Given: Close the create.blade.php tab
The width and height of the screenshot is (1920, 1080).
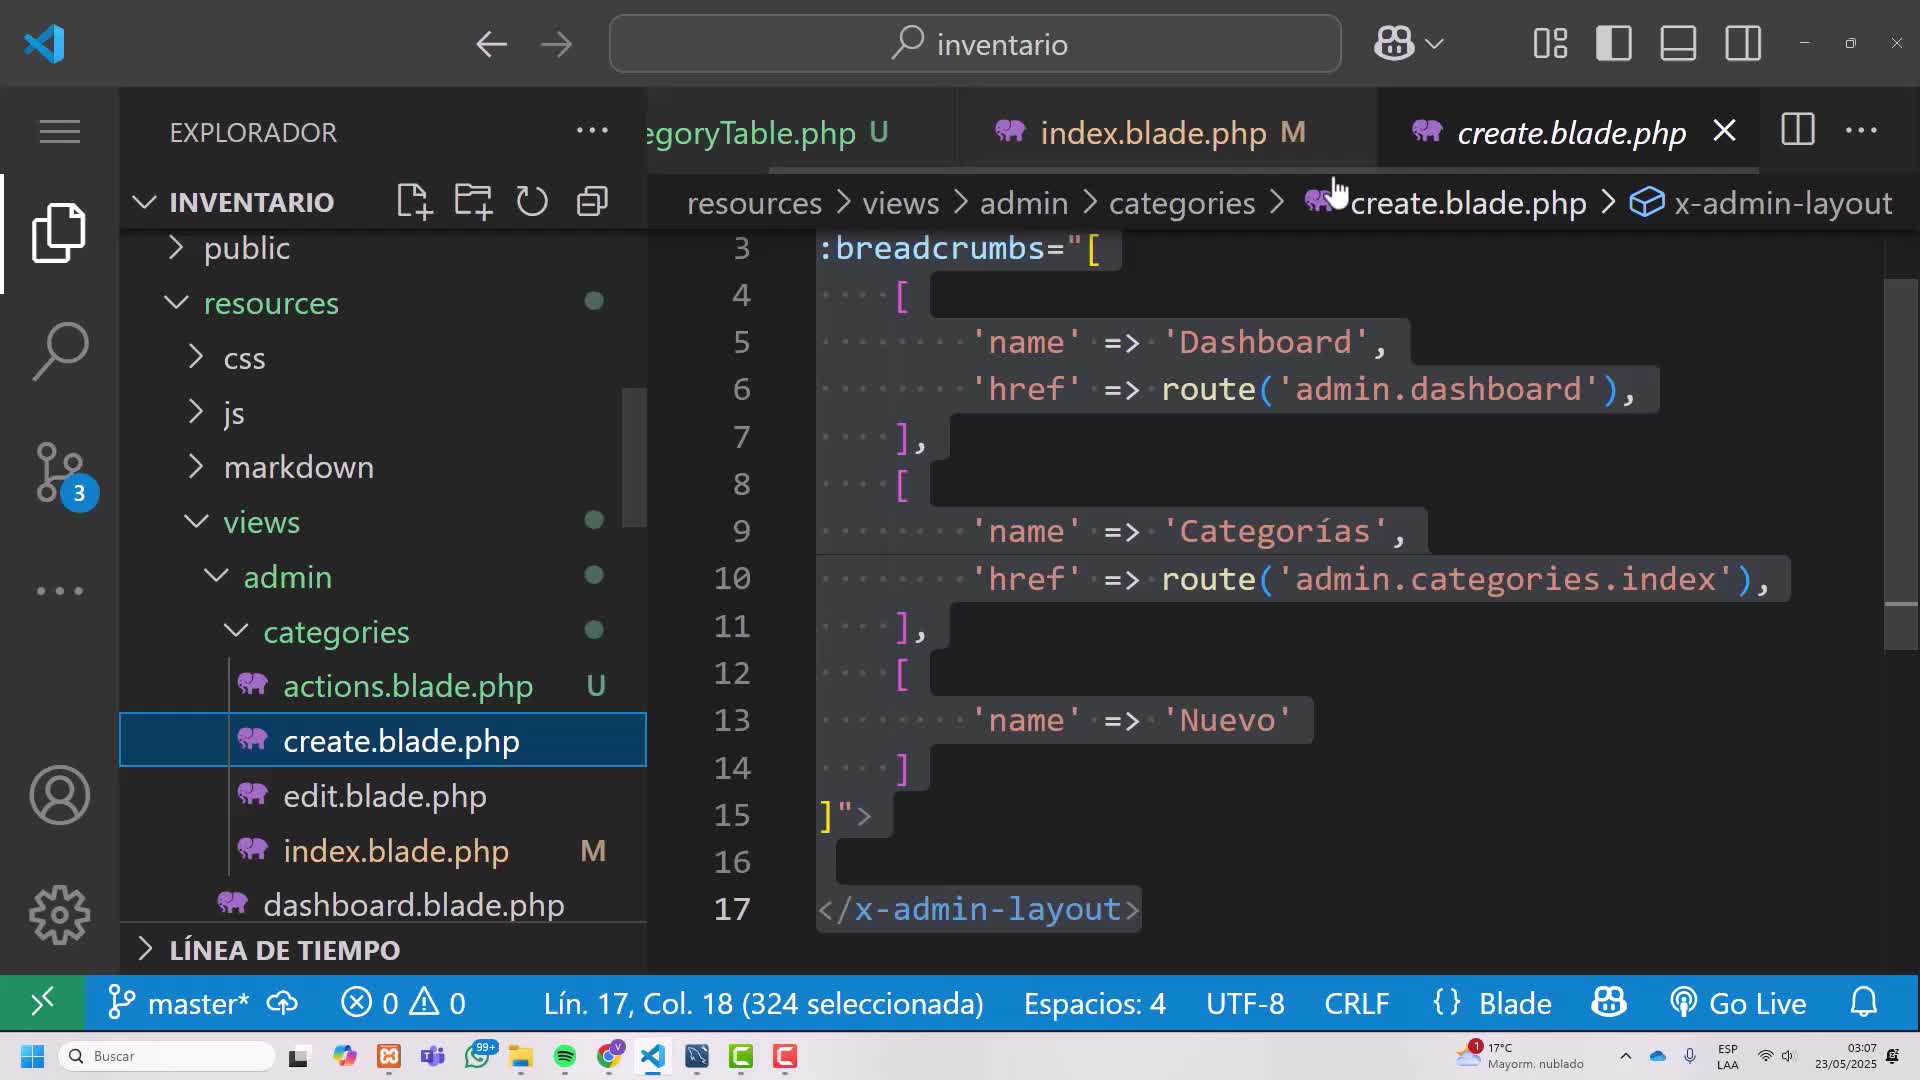Looking at the screenshot, I should pos(1724,131).
